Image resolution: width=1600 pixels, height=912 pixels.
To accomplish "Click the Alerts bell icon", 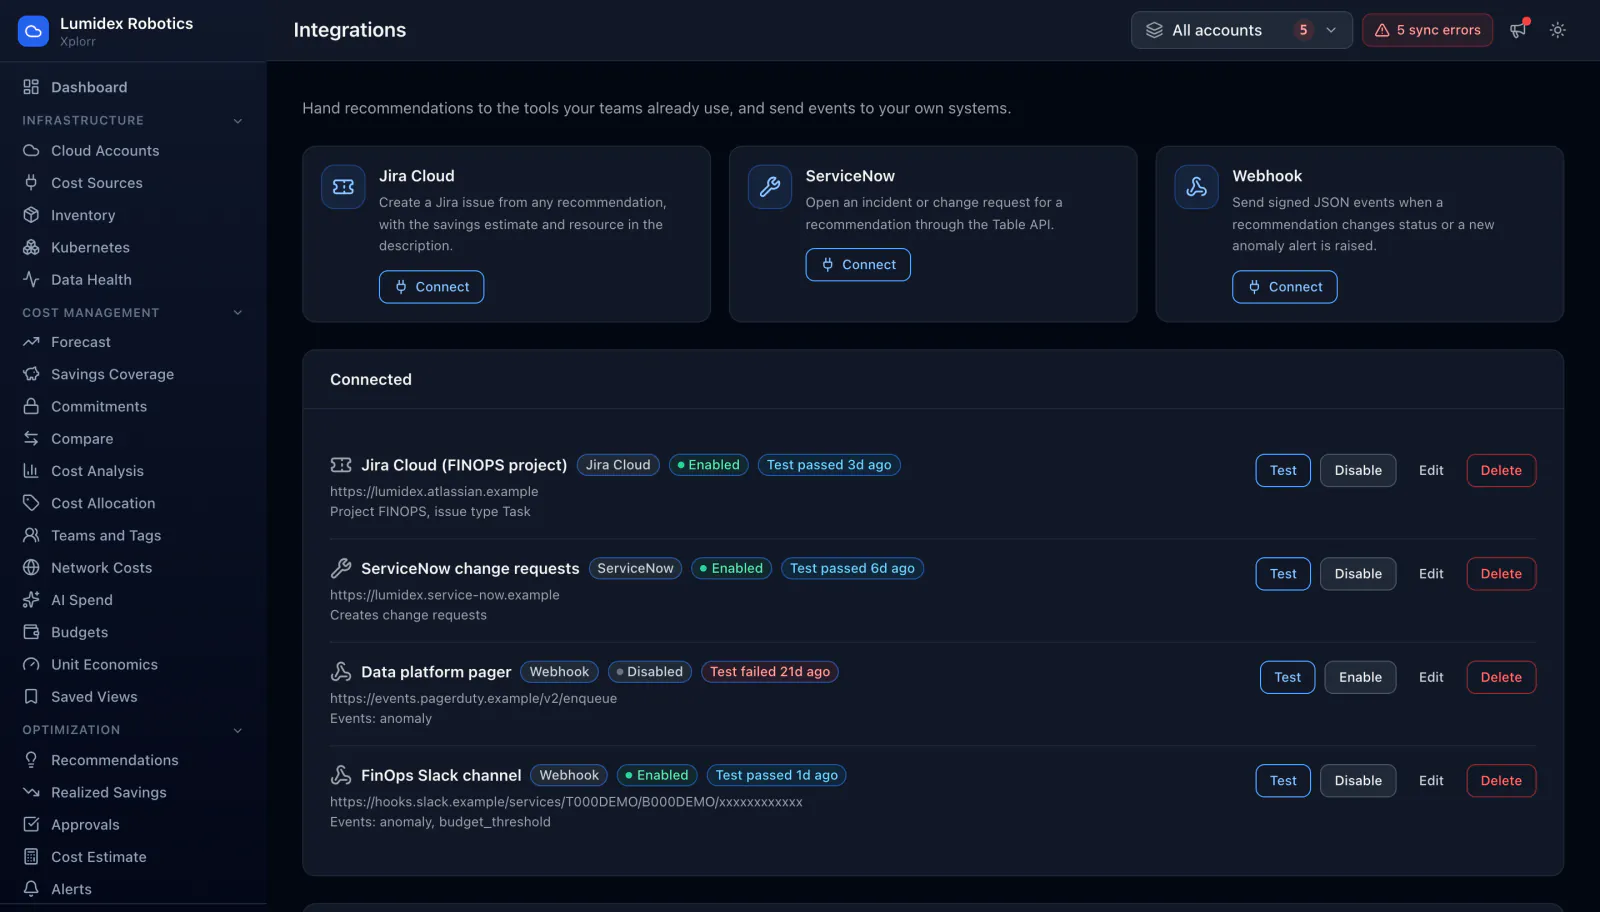I will coord(31,889).
